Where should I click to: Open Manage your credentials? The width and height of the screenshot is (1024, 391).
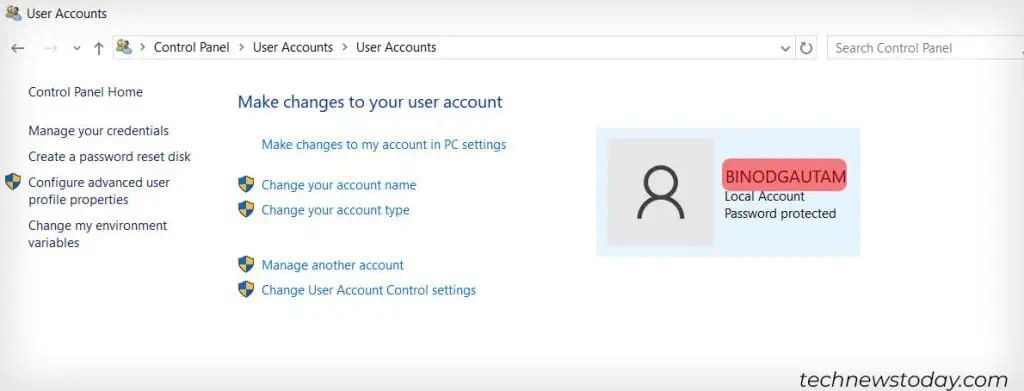[x=99, y=131]
